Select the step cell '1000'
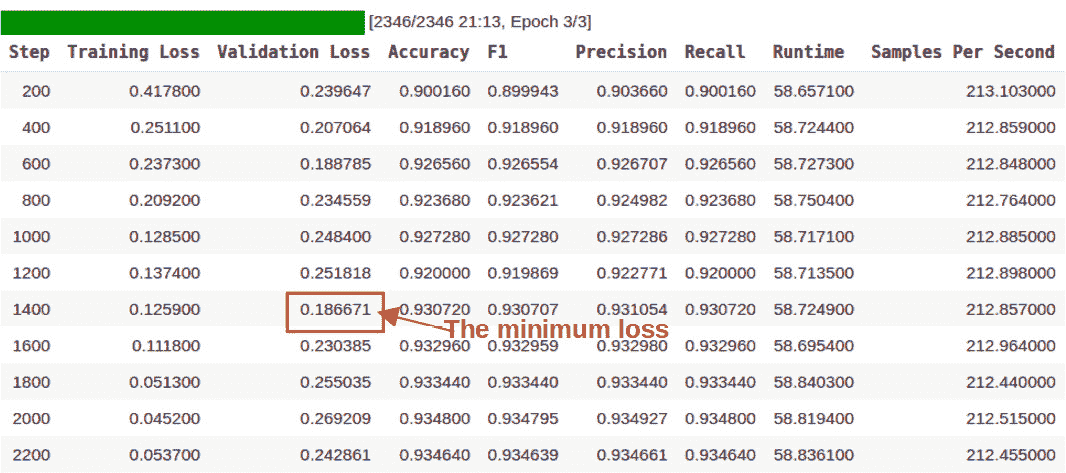This screenshot has height=473, width=1066. (x=31, y=237)
